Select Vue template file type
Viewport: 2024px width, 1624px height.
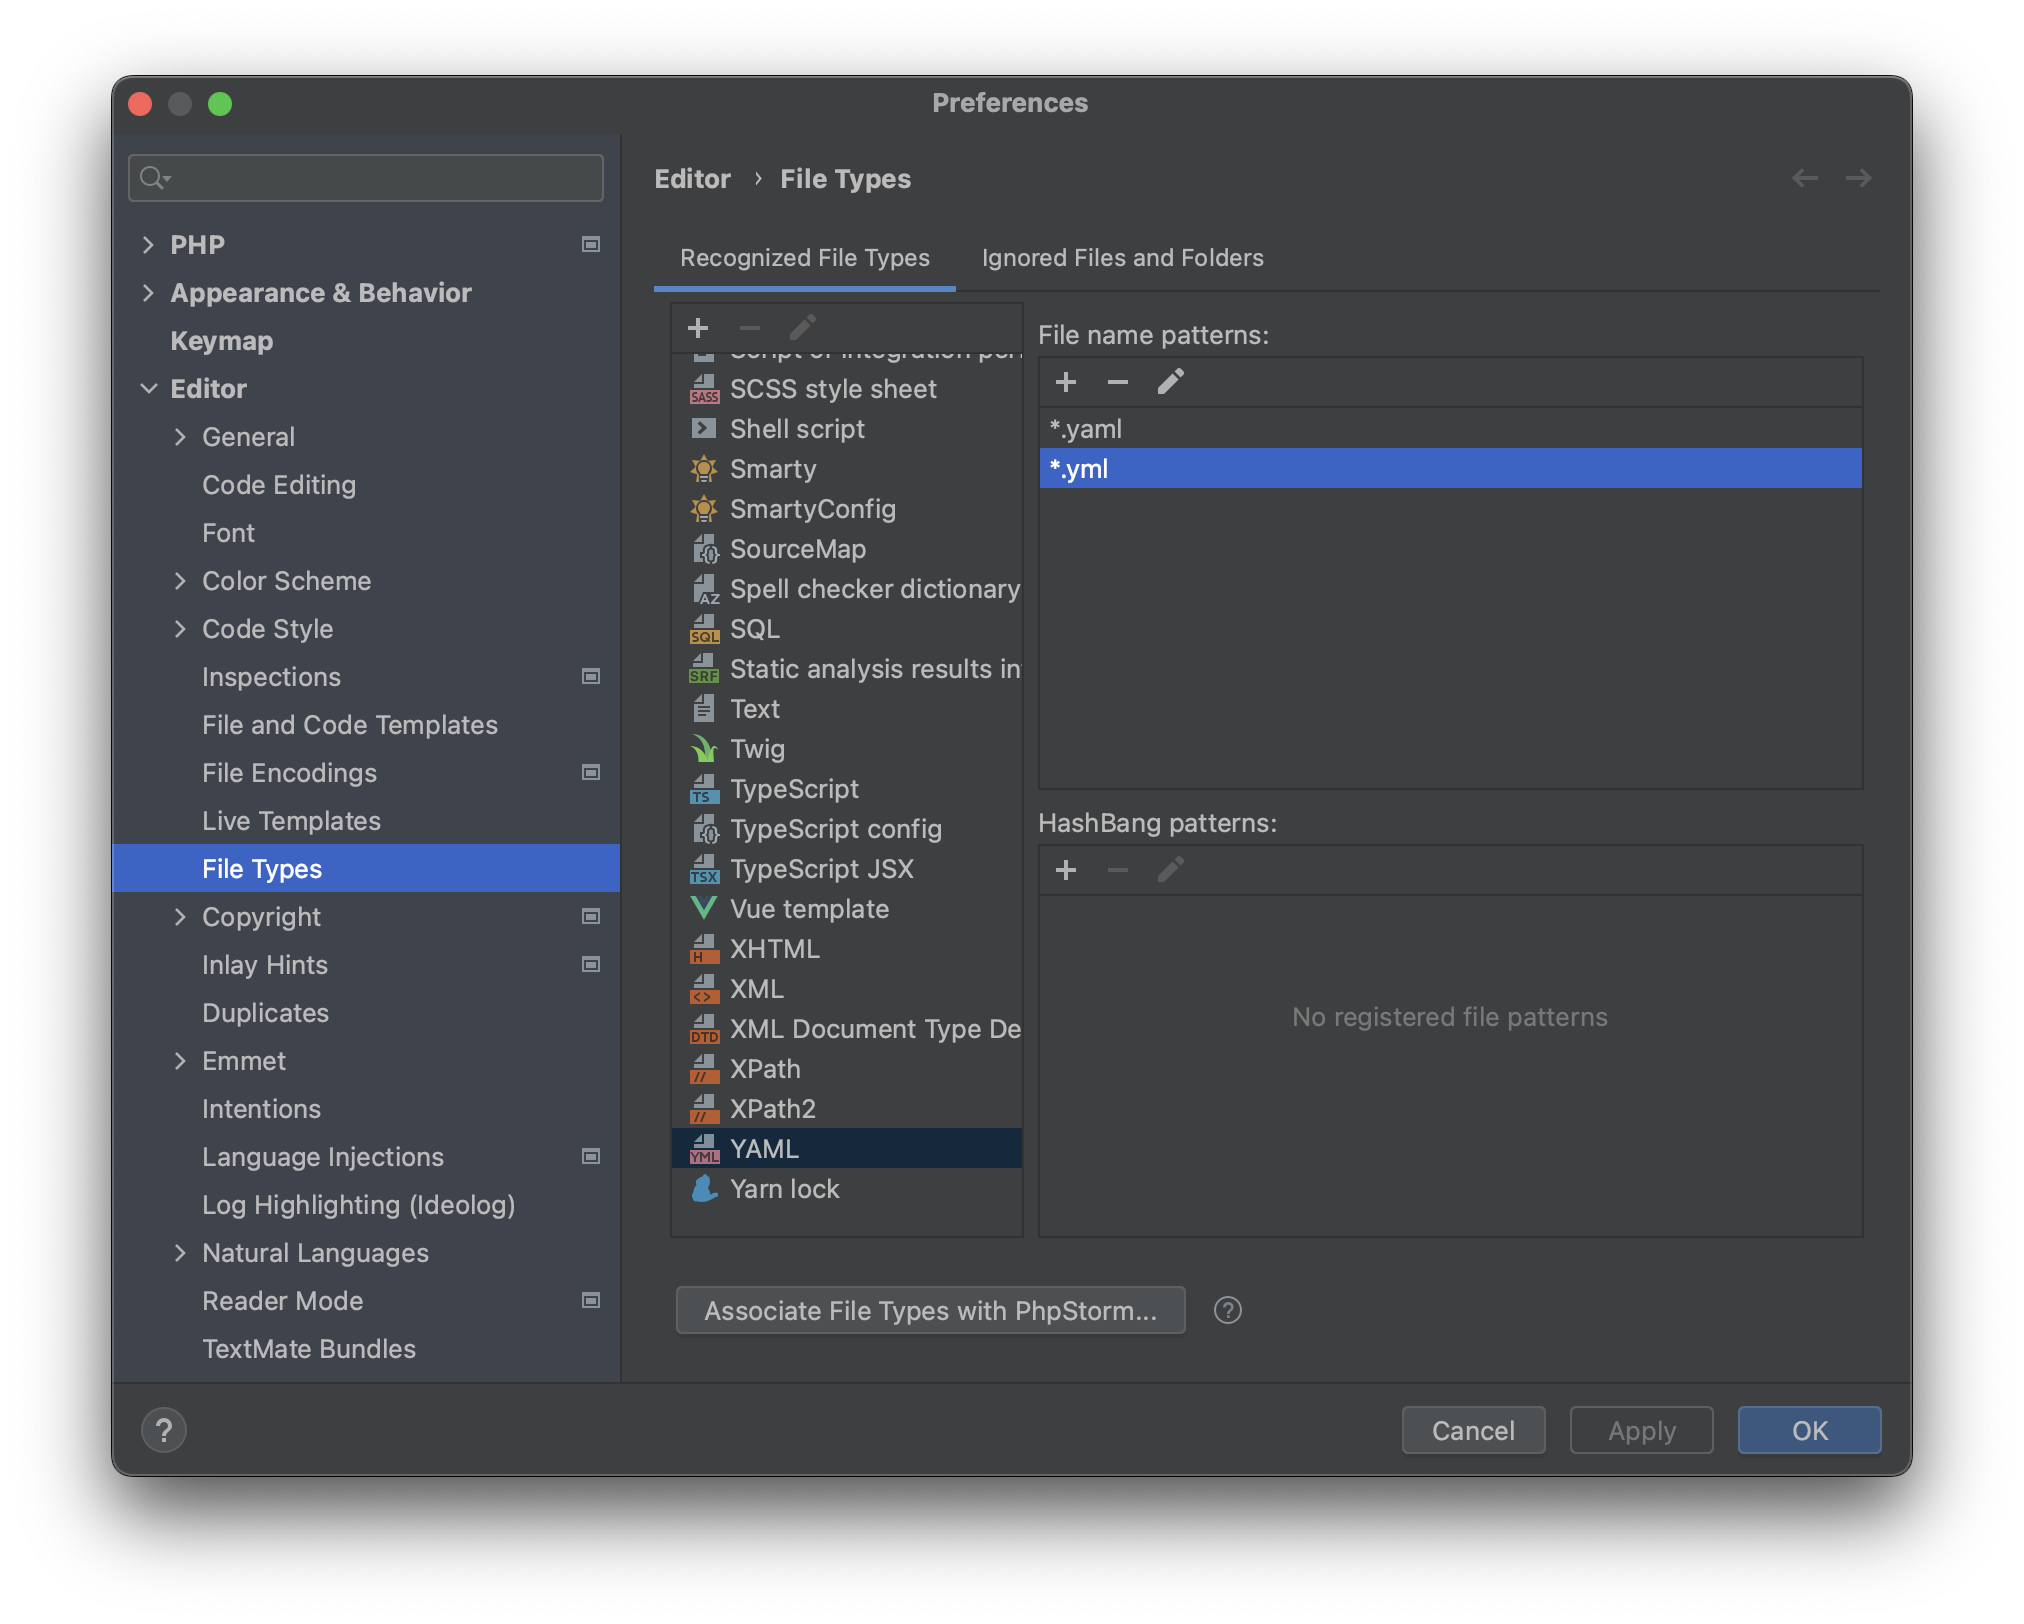[x=809, y=909]
